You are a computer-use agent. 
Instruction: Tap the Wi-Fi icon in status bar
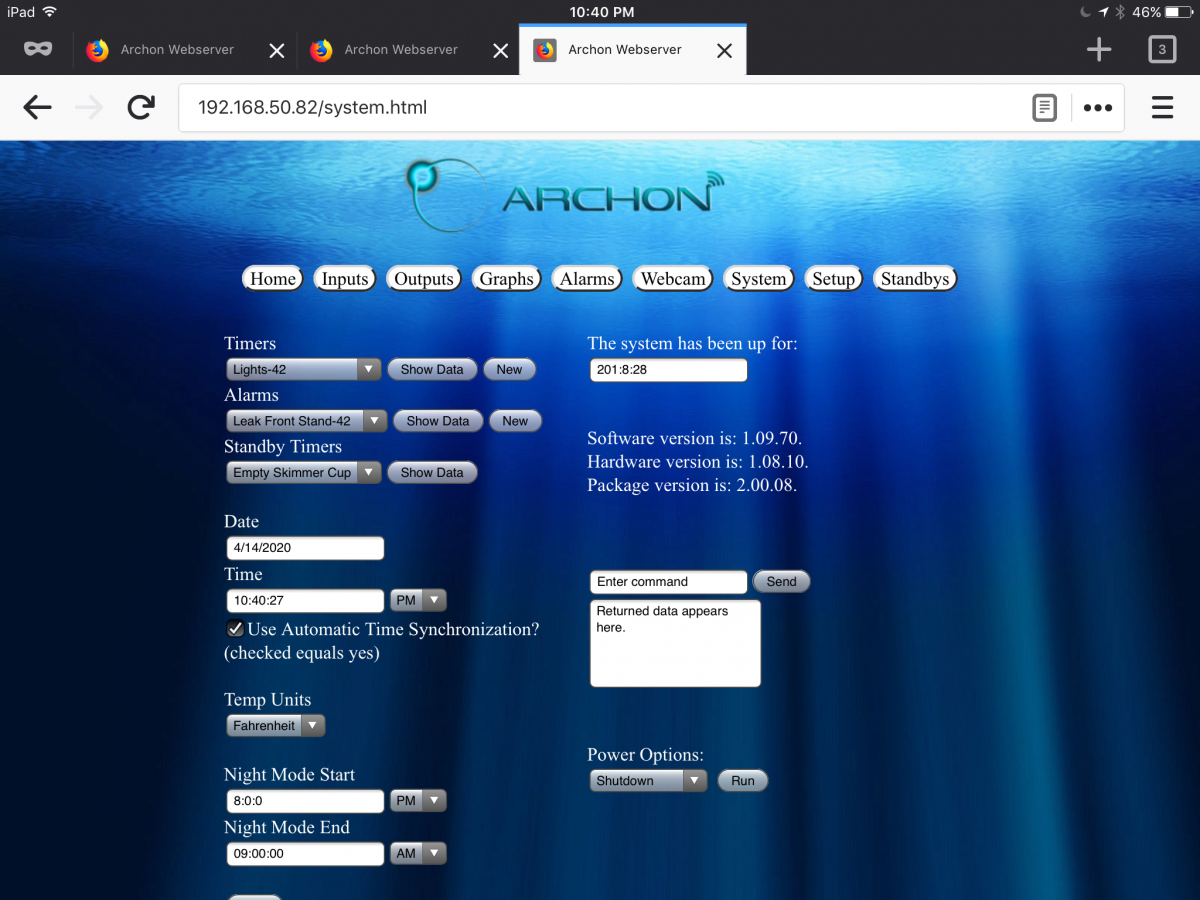click(50, 12)
